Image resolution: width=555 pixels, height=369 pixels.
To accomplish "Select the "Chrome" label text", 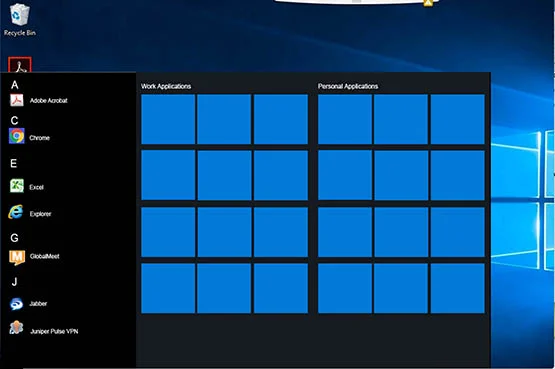I will [x=39, y=138].
